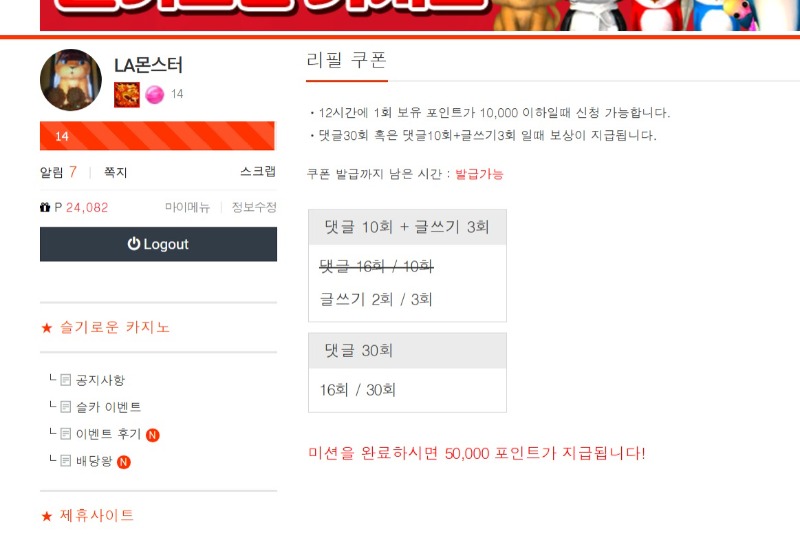
Task: Click the top red banner image
Action: pos(420,15)
